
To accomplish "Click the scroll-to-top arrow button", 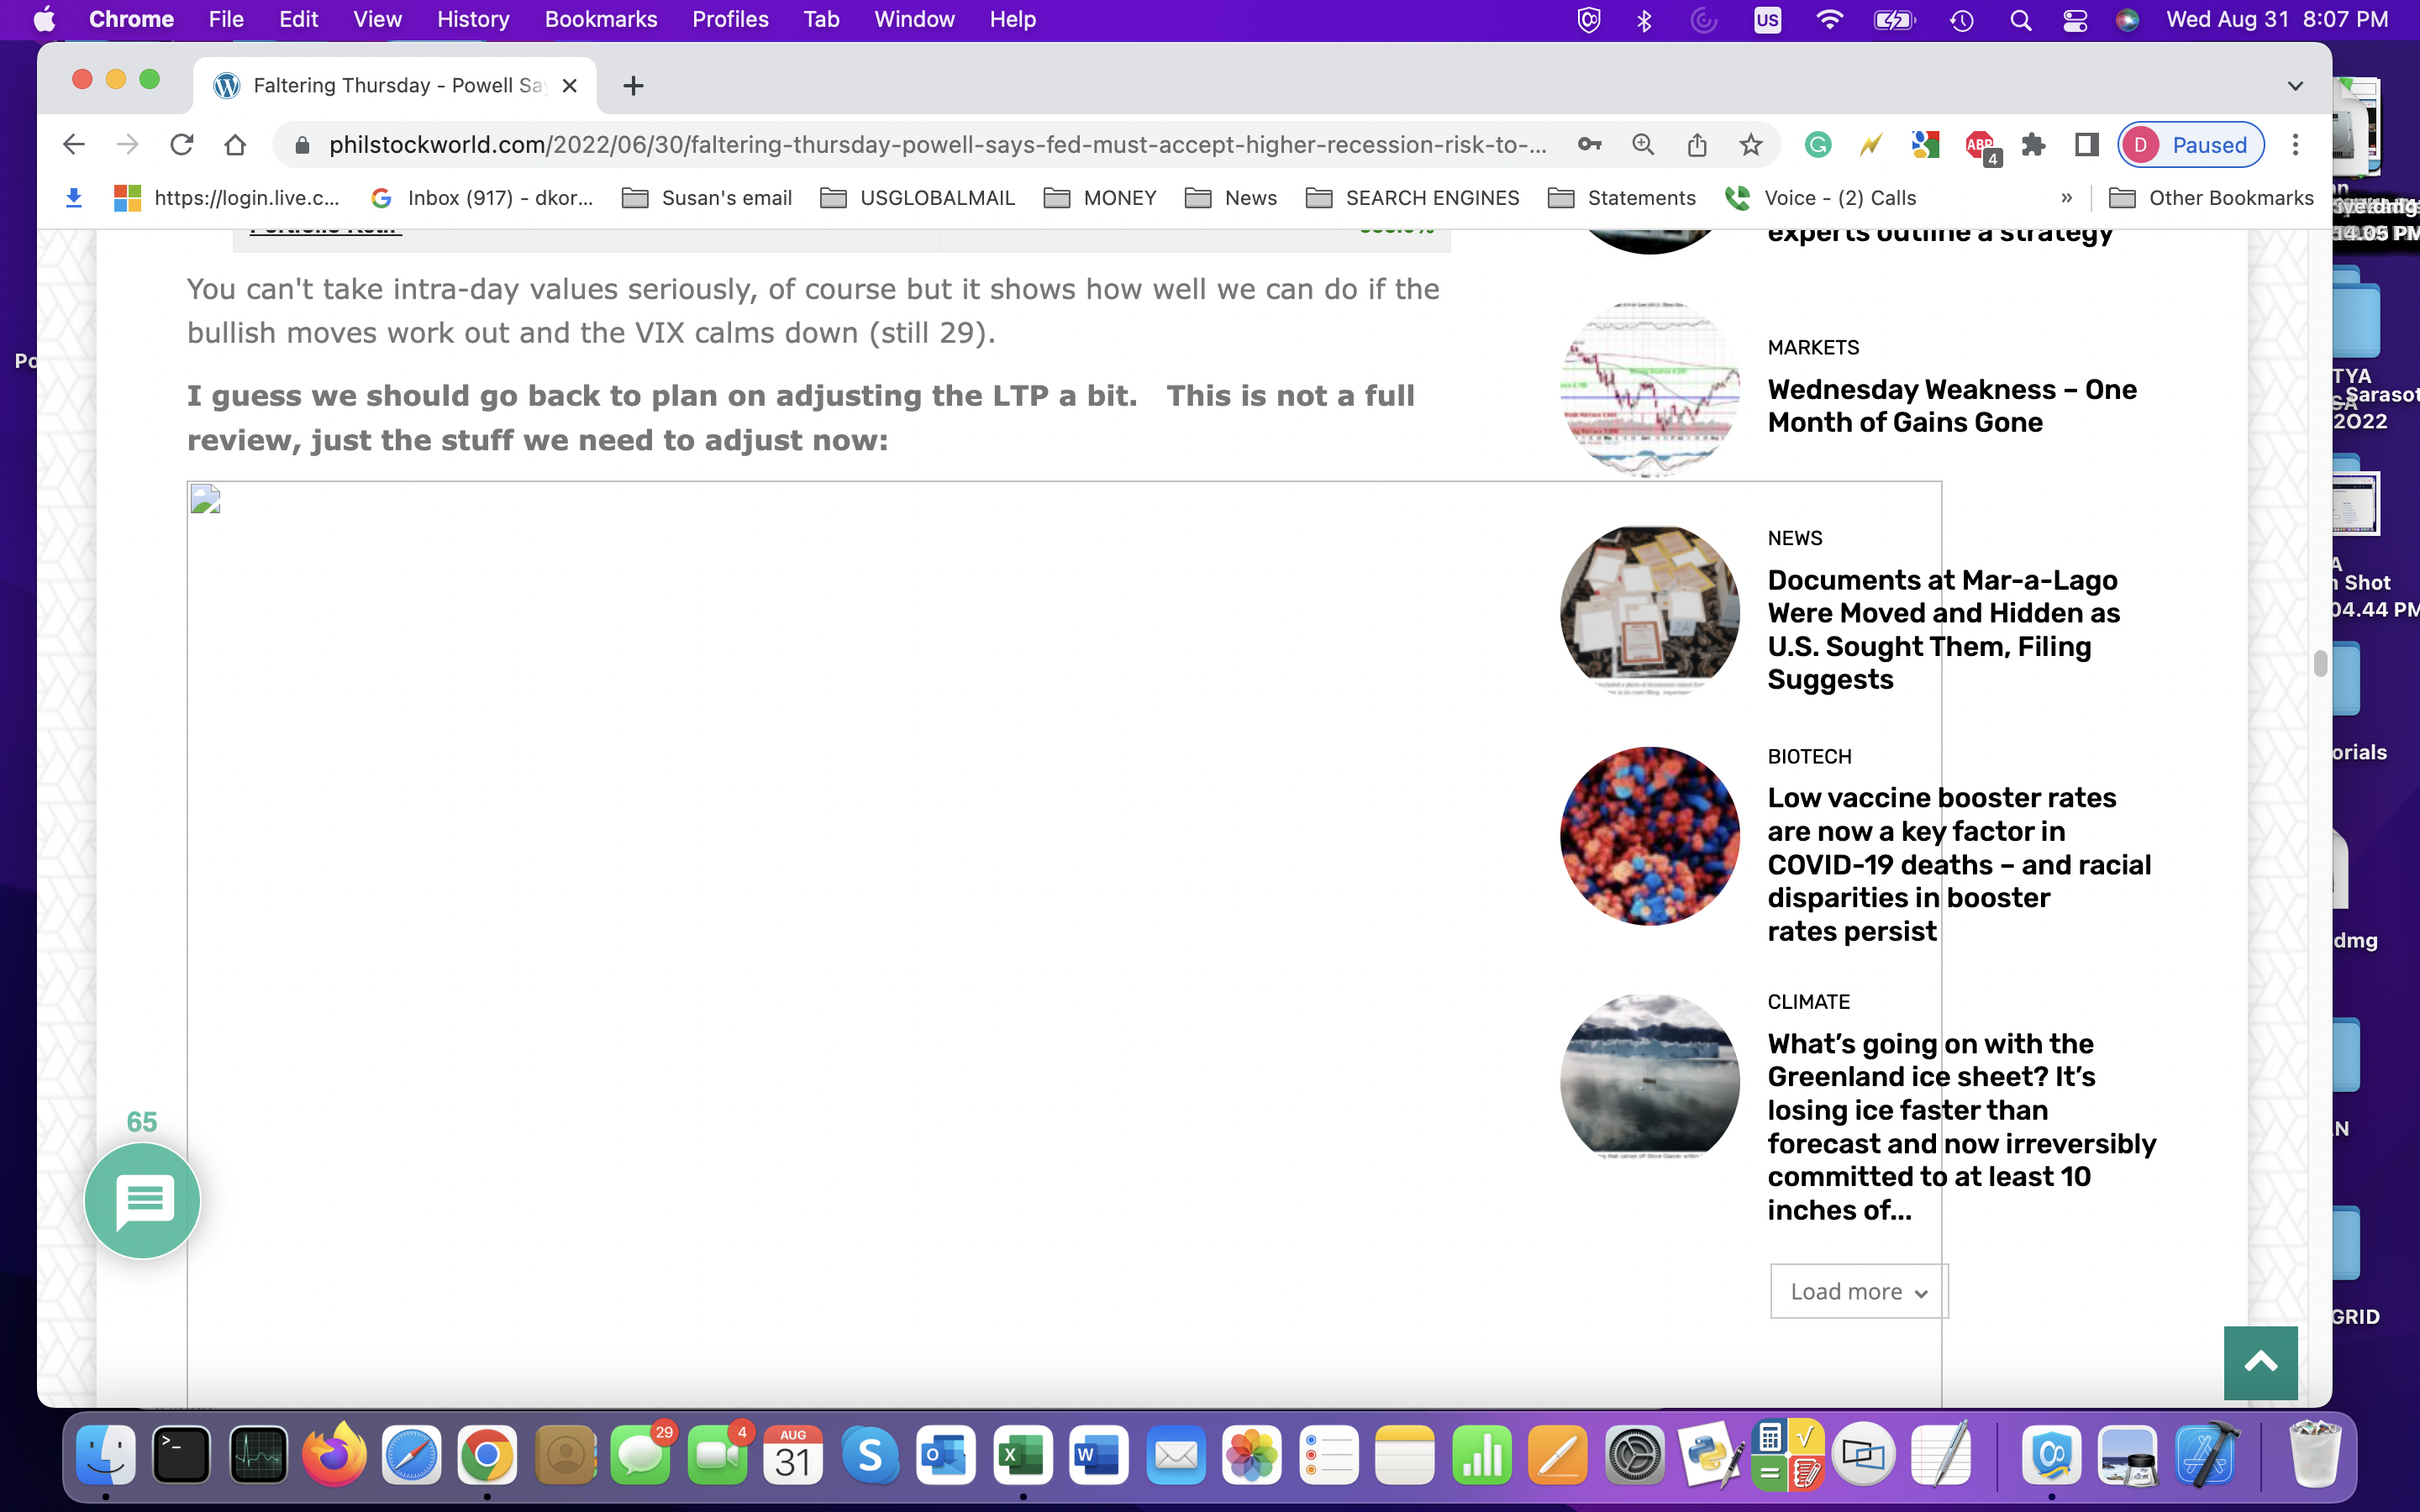I will pyautogui.click(x=2260, y=1362).
